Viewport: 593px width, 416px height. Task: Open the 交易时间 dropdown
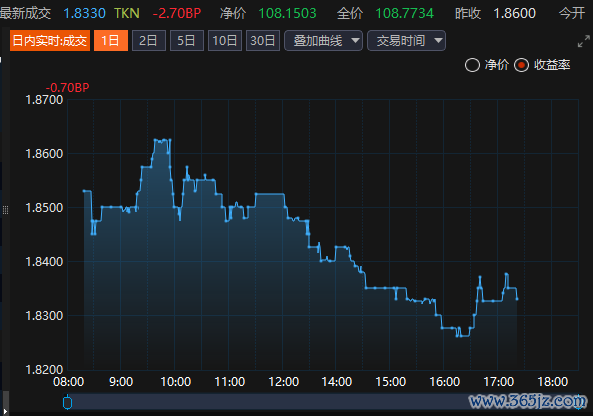pyautogui.click(x=406, y=40)
